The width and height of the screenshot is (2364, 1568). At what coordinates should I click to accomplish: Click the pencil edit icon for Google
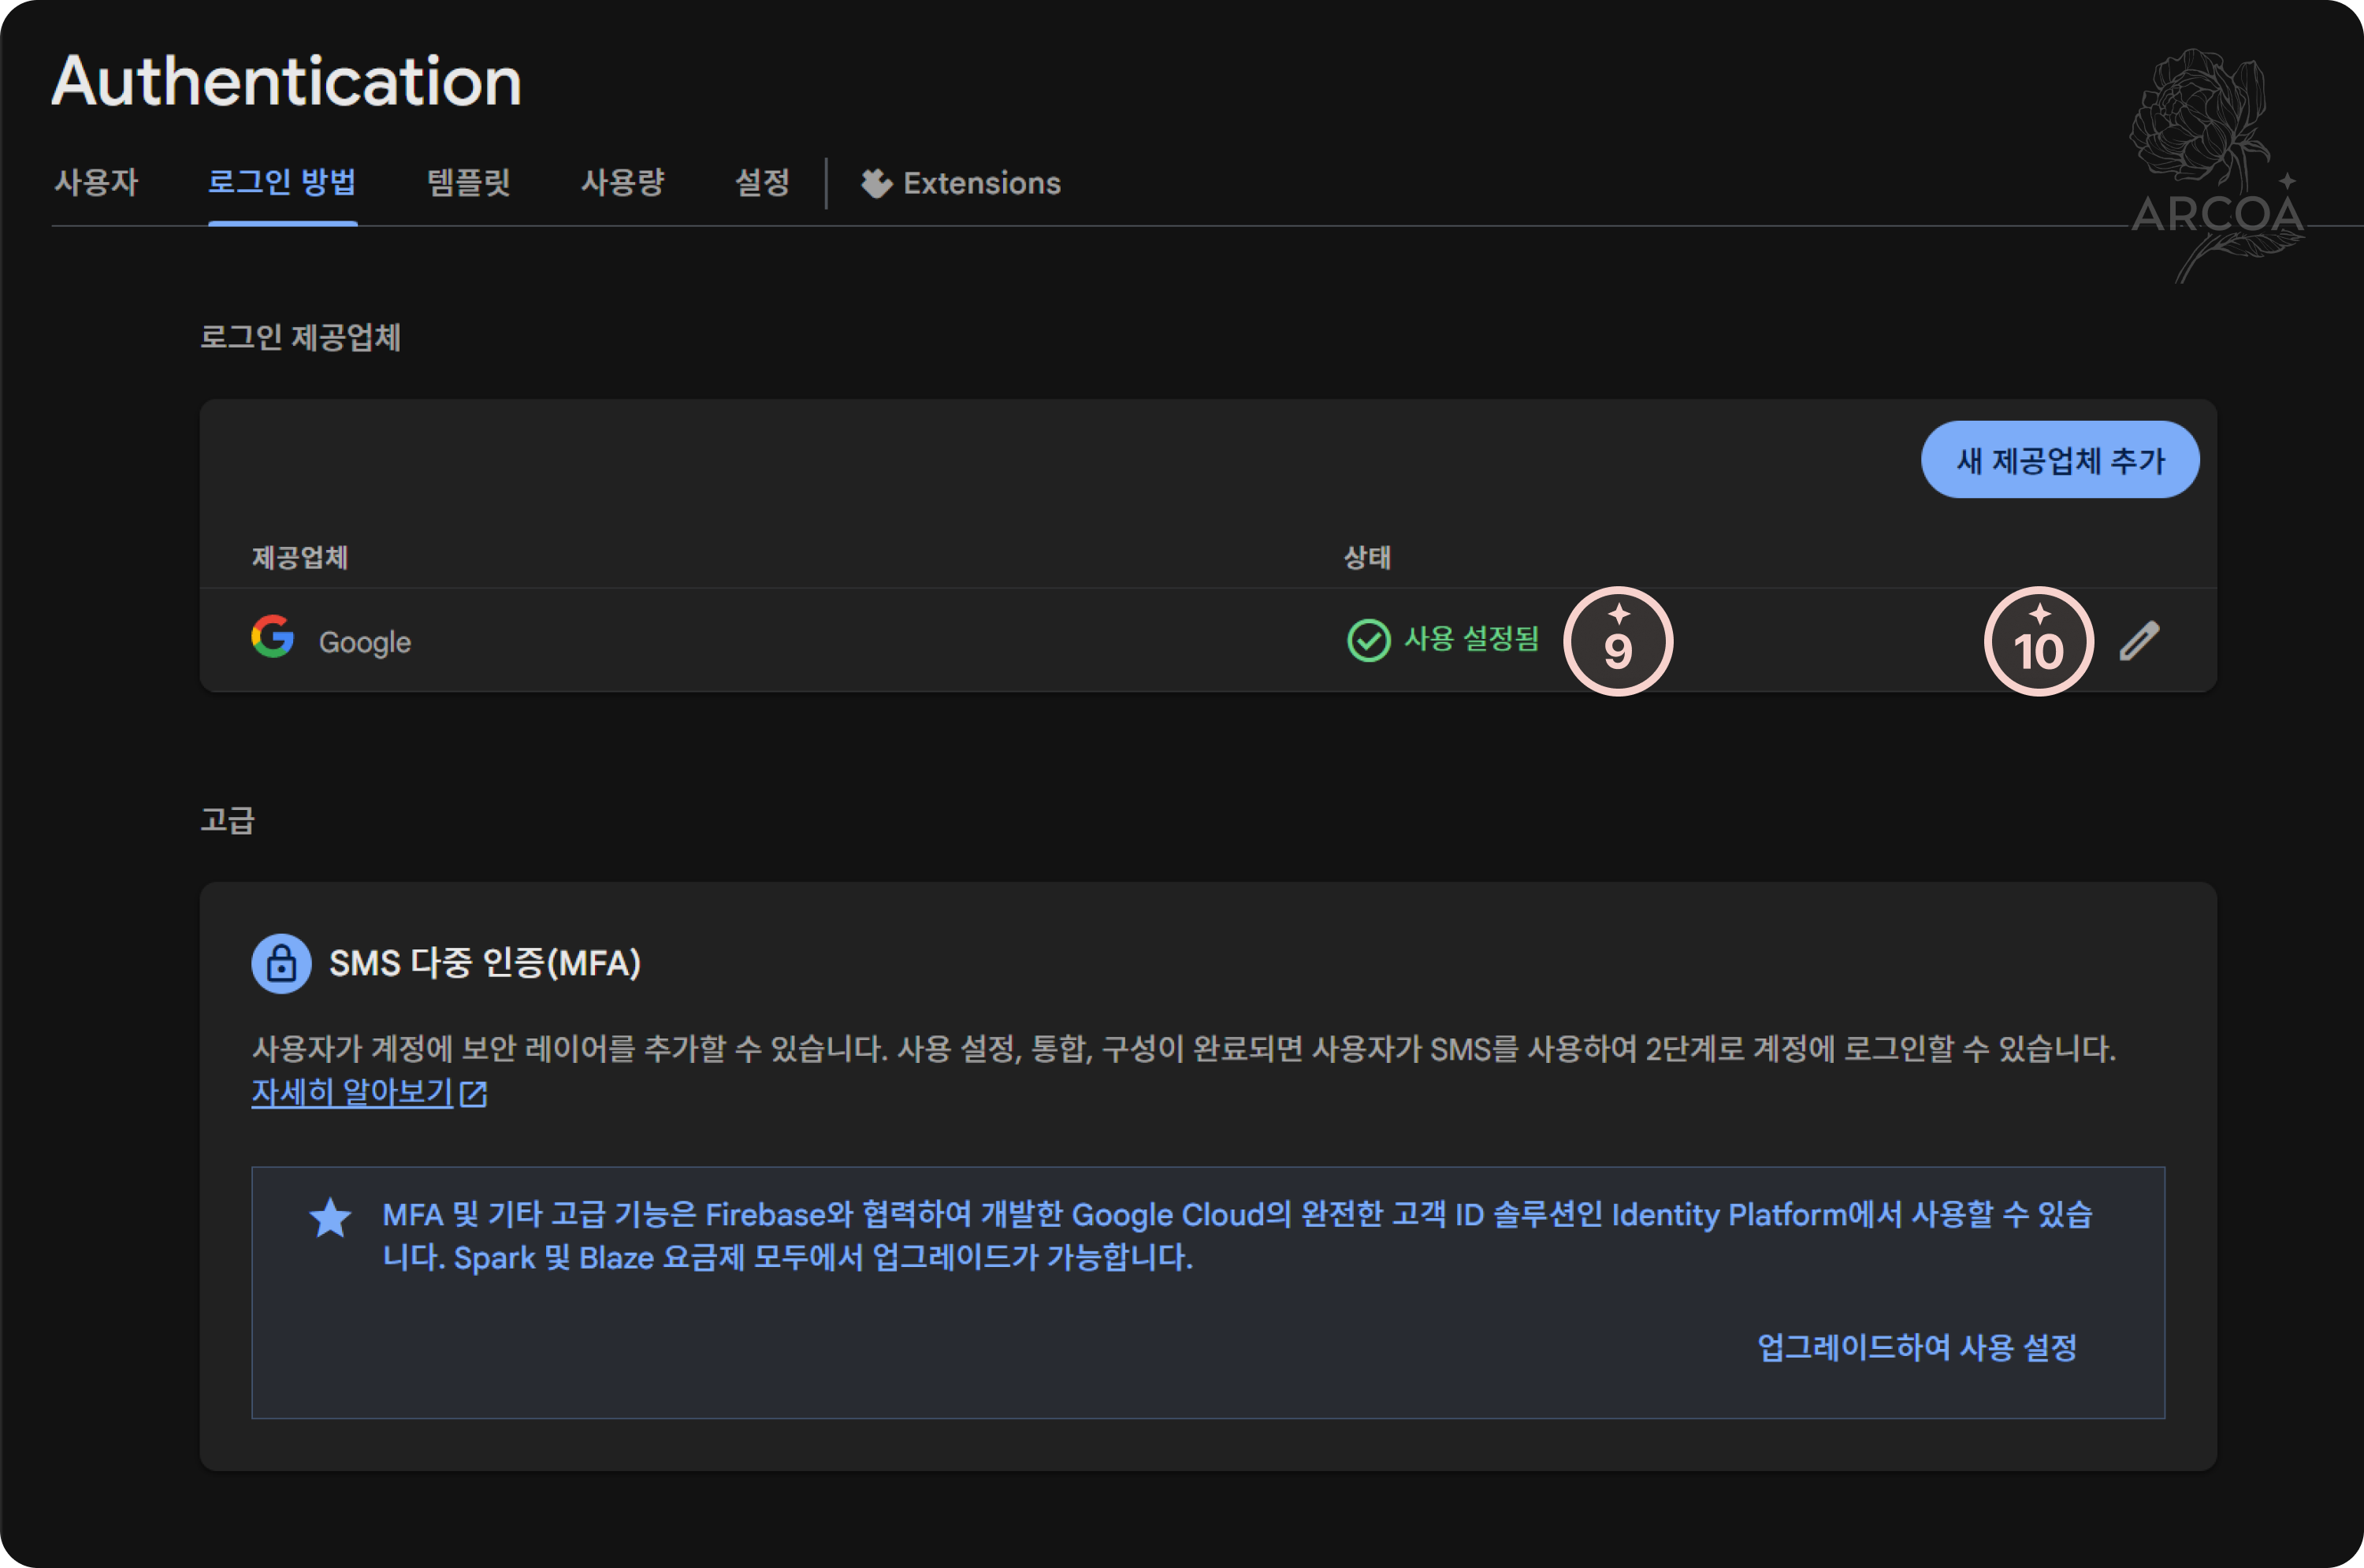click(2139, 641)
